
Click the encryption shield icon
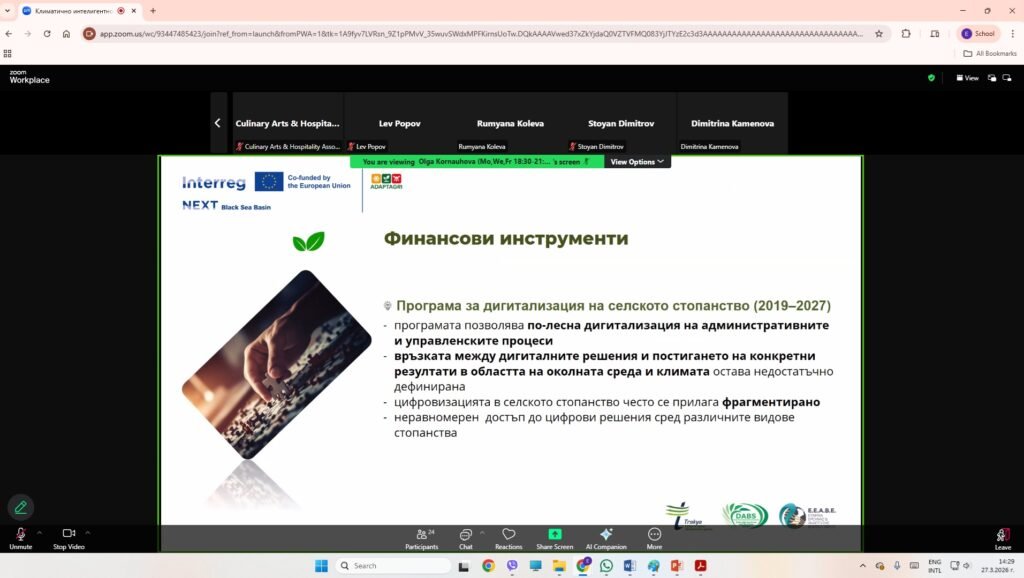coord(931,77)
